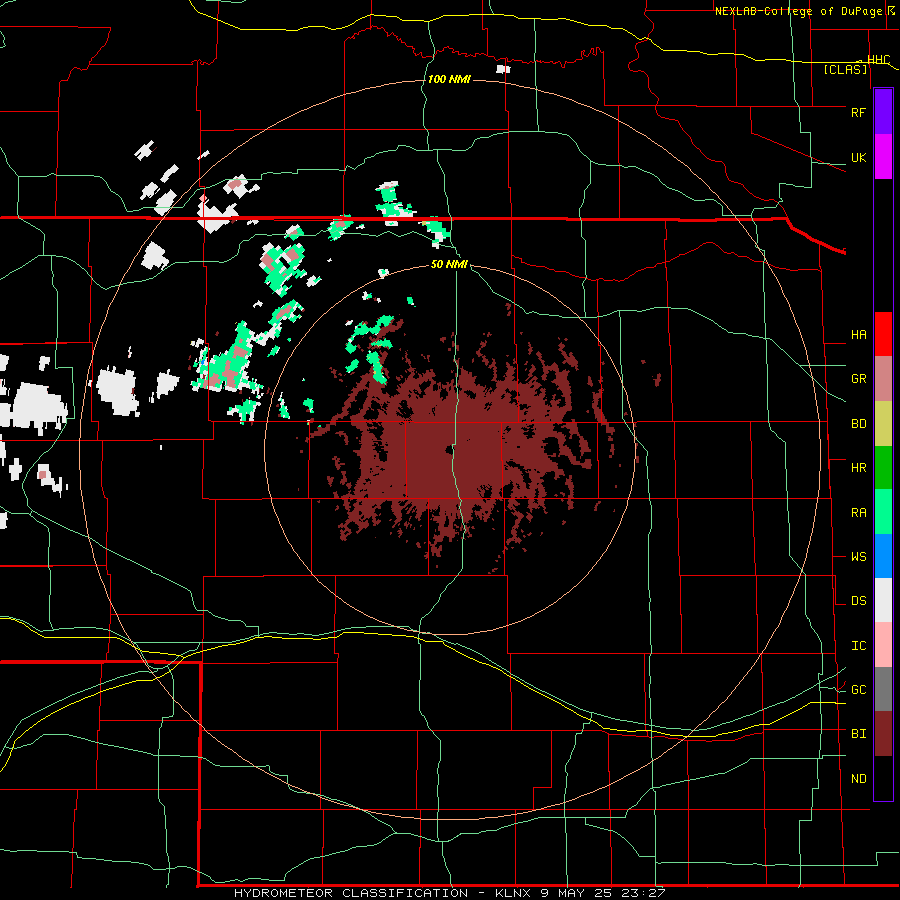Click the yellow BD big drops swatch
This screenshot has width=900, height=900.
[883, 424]
